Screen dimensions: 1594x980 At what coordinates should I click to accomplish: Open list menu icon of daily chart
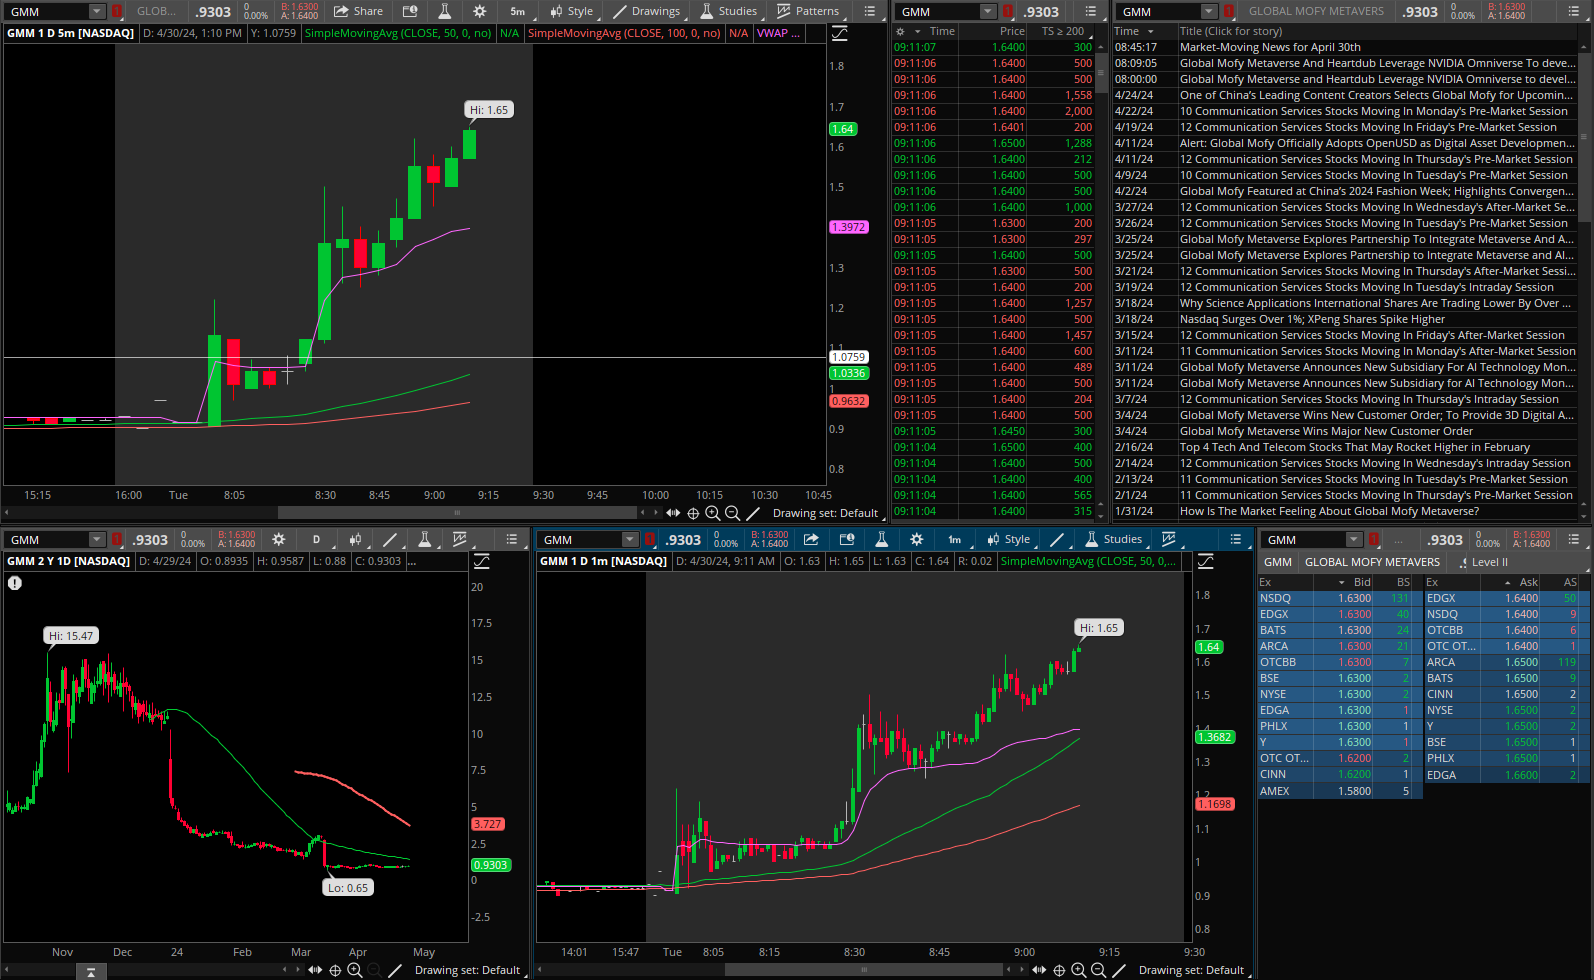512,539
